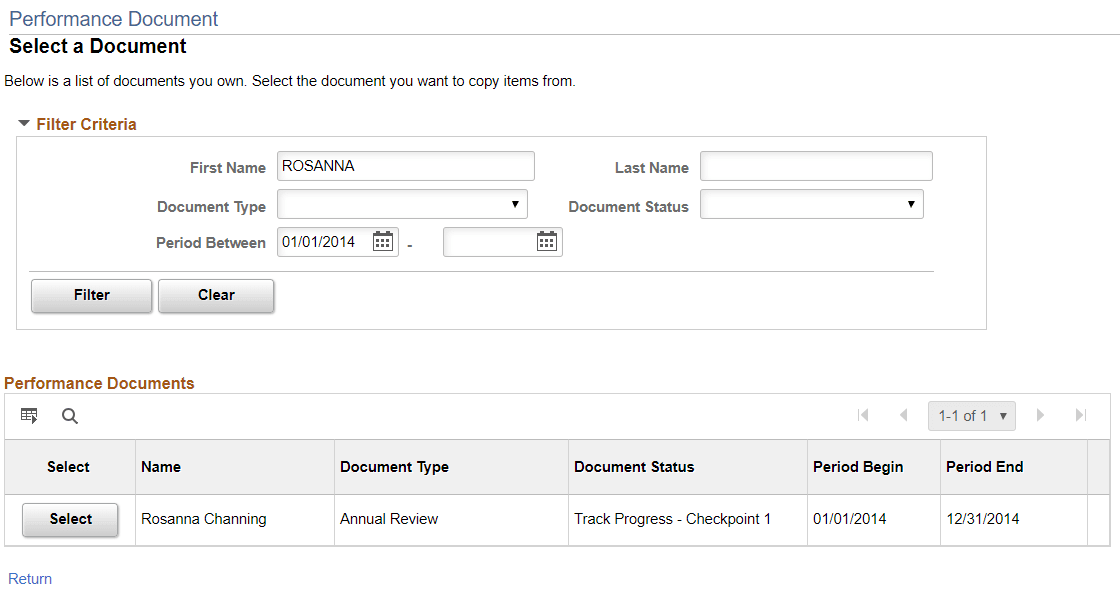Jump to the first page of results
This screenshot has width=1120, height=592.
pos(864,415)
